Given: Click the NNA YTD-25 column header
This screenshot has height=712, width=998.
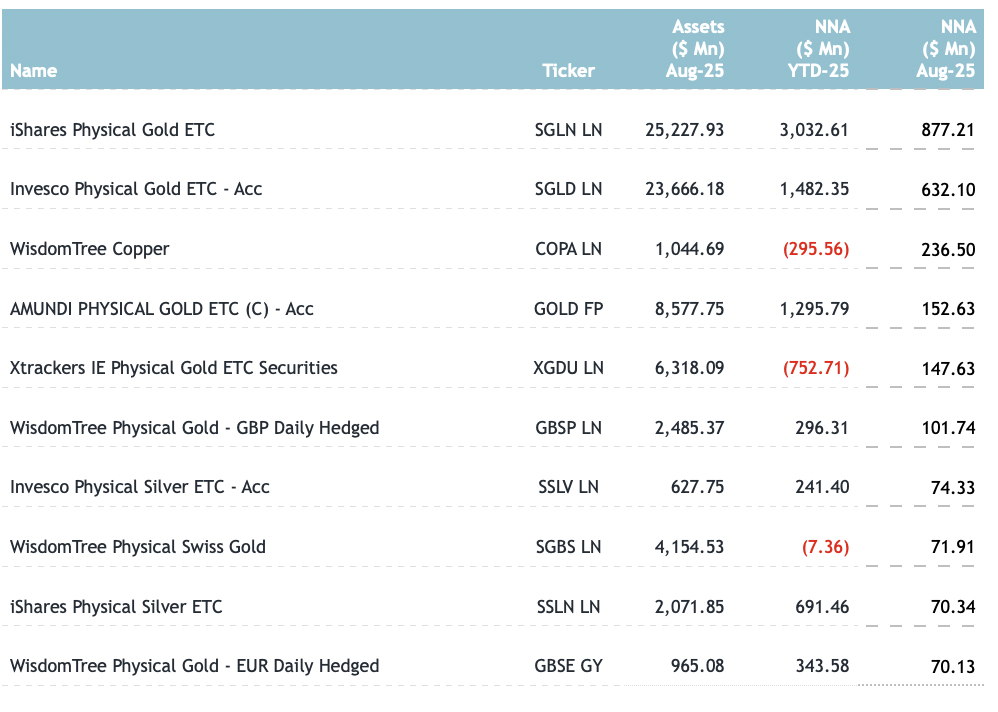Looking at the screenshot, I should click(821, 49).
